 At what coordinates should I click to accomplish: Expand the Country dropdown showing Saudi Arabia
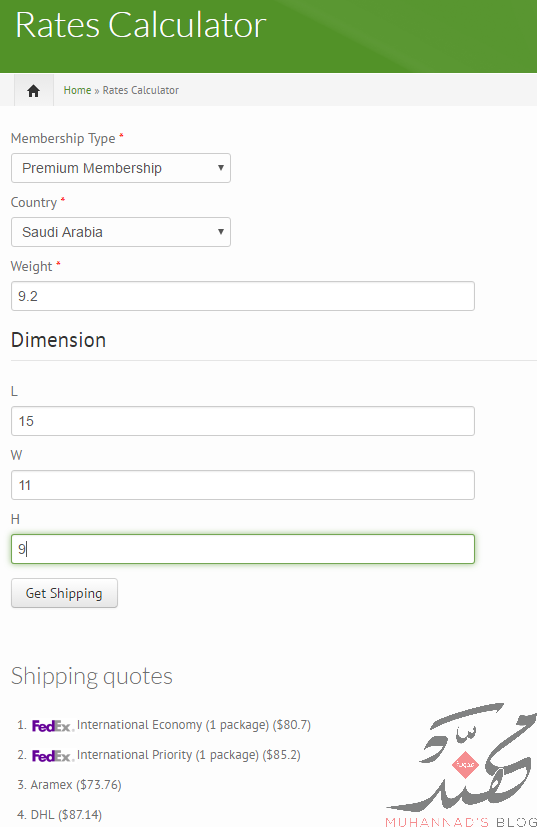point(121,232)
